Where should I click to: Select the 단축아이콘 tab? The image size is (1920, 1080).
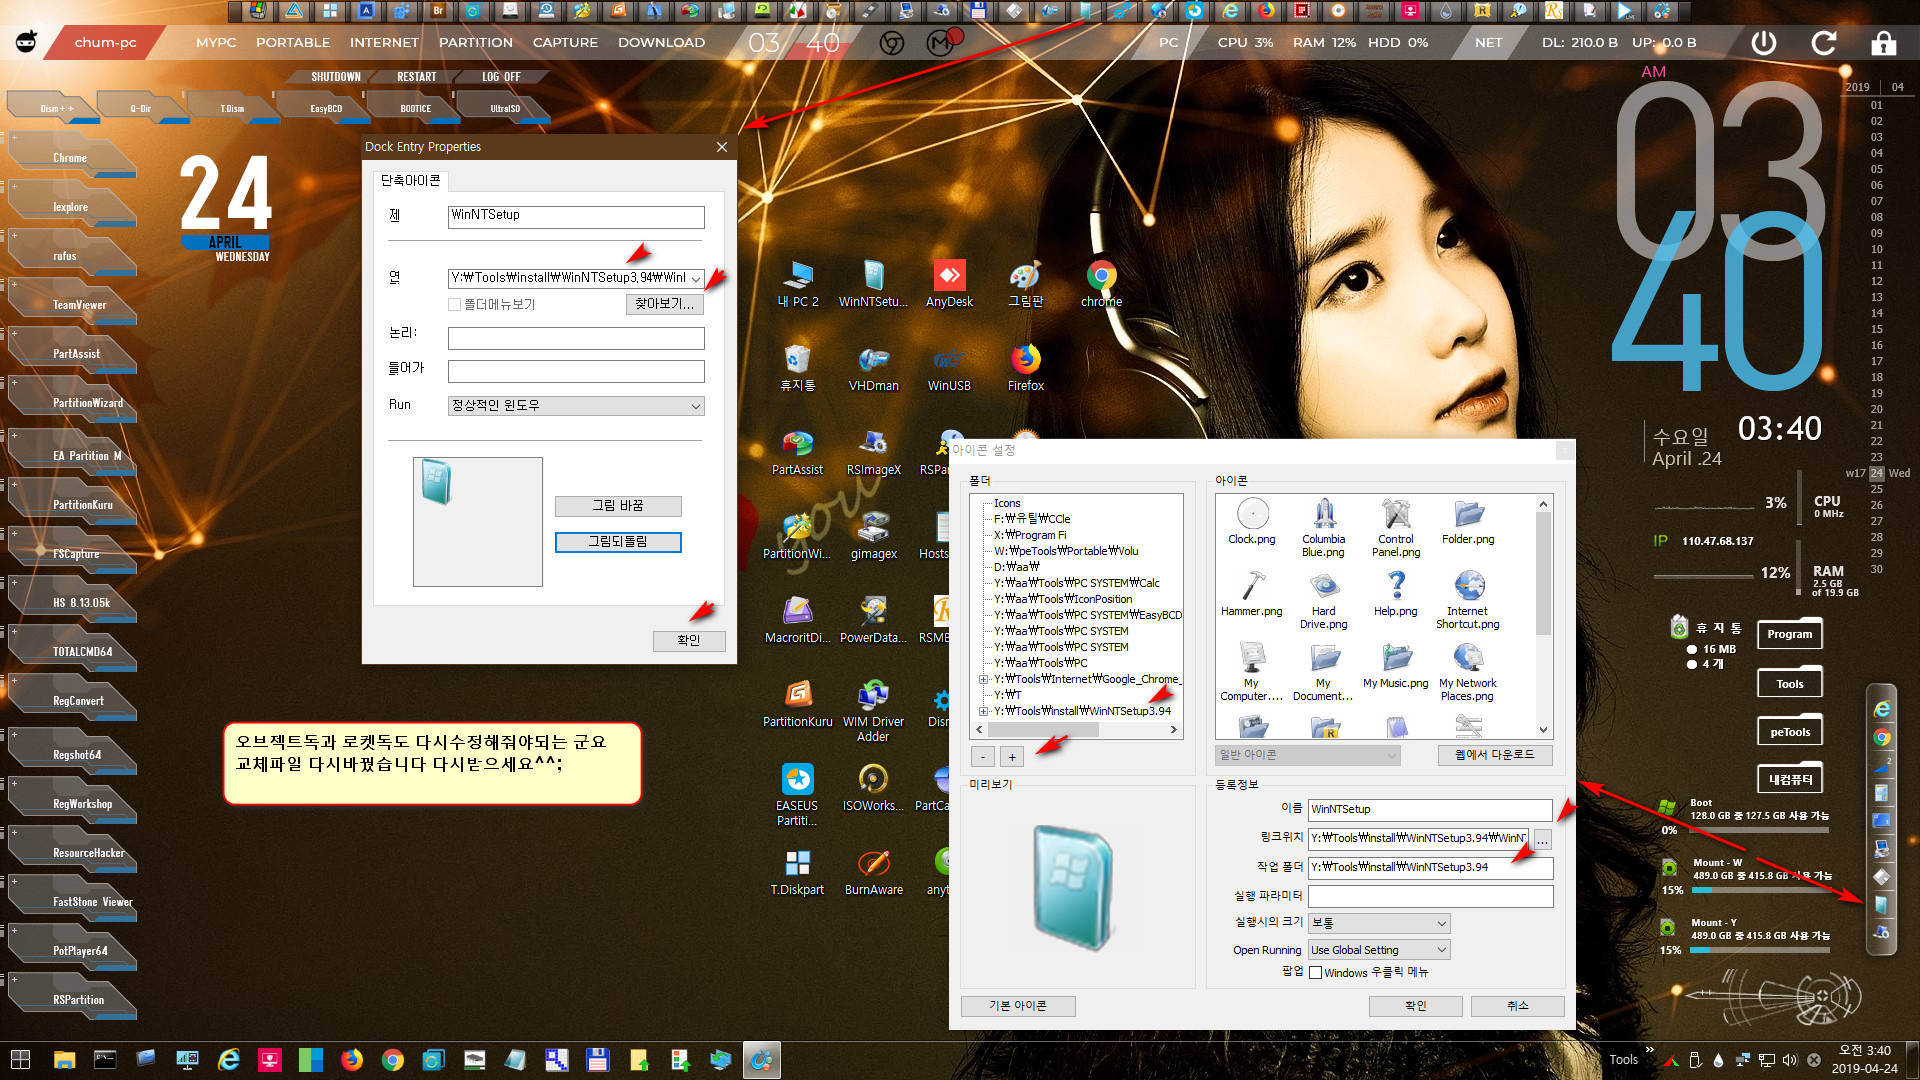click(x=411, y=180)
